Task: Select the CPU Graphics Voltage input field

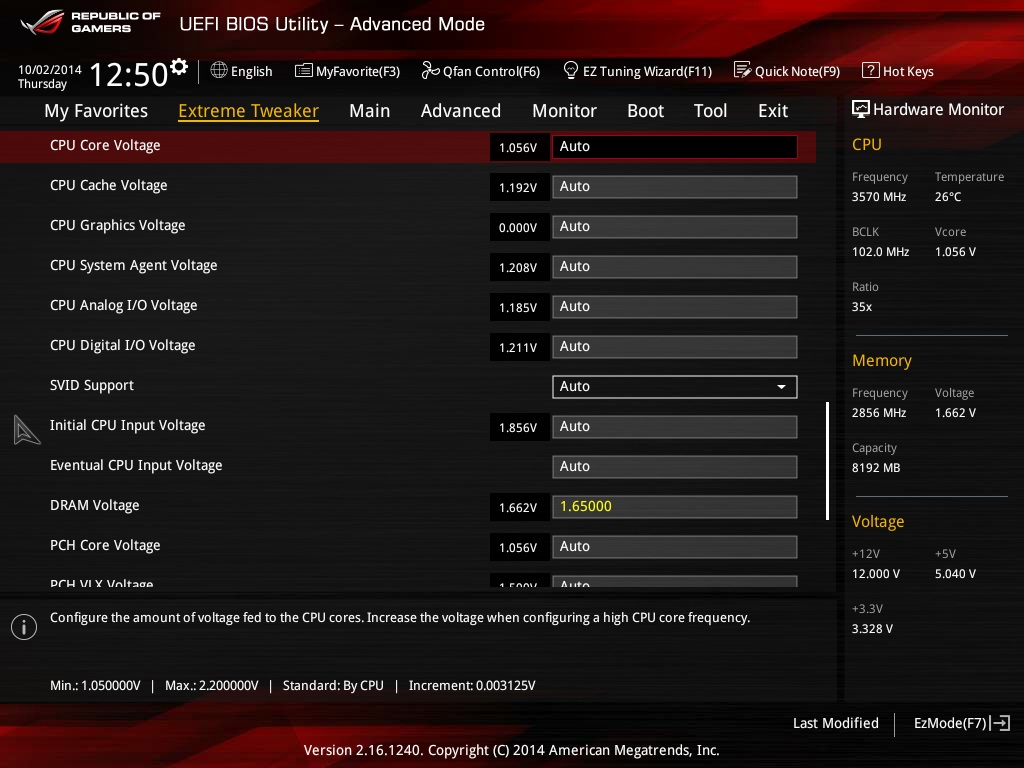Action: [x=675, y=226]
